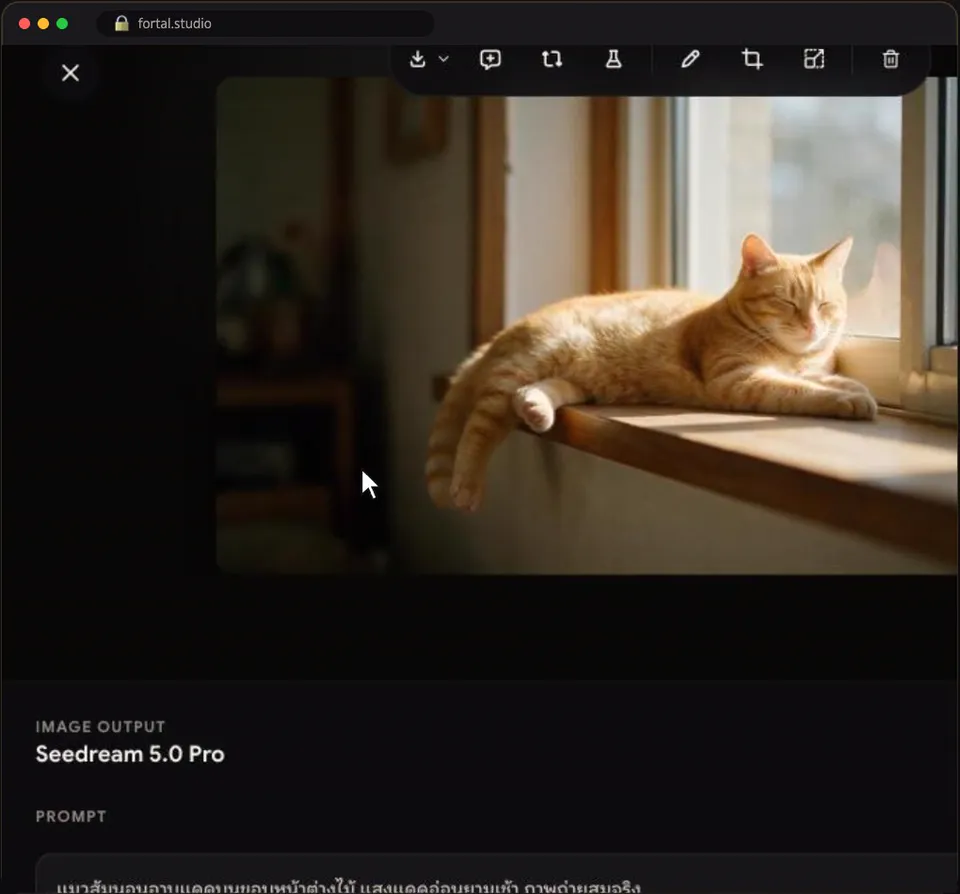Click the upscale expand image icon
The width and height of the screenshot is (960, 894).
point(814,59)
